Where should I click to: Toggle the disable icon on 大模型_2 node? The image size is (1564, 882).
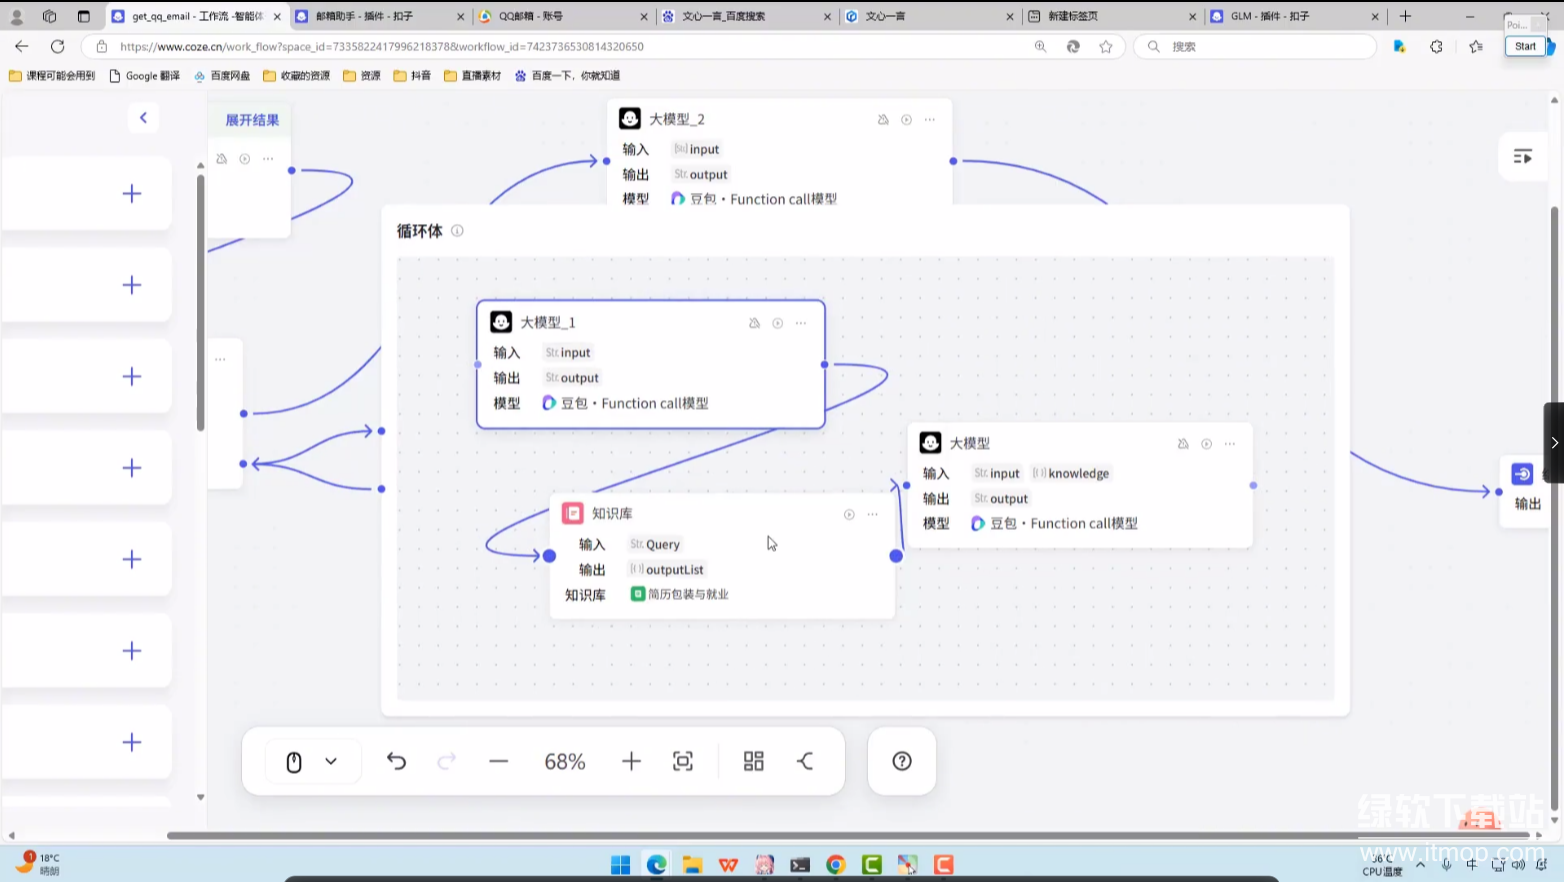tap(883, 120)
